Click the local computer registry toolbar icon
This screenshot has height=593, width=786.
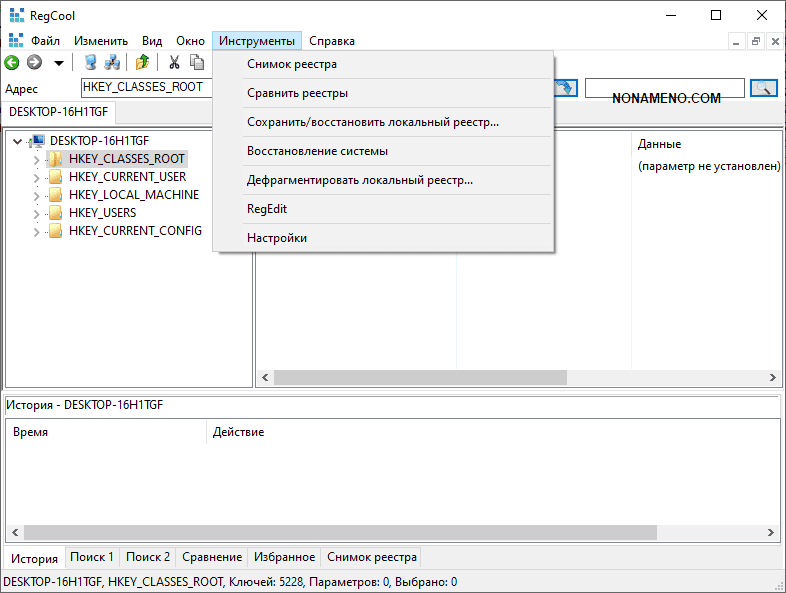click(x=91, y=62)
